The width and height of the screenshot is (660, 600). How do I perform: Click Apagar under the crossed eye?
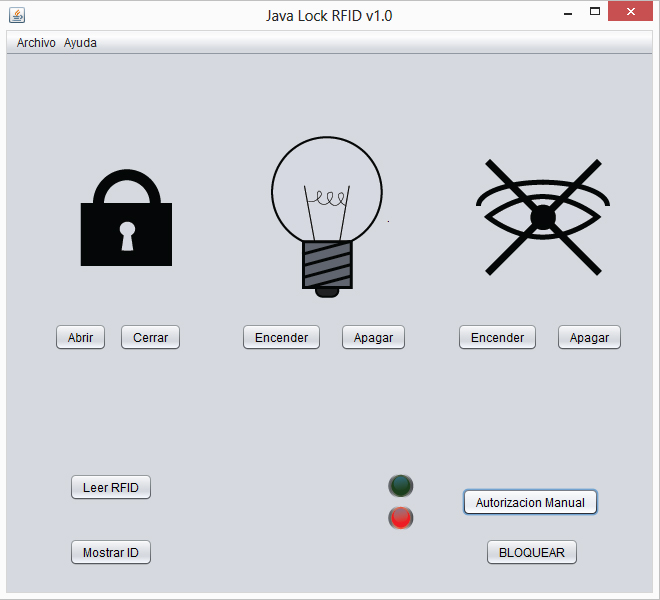tap(589, 337)
